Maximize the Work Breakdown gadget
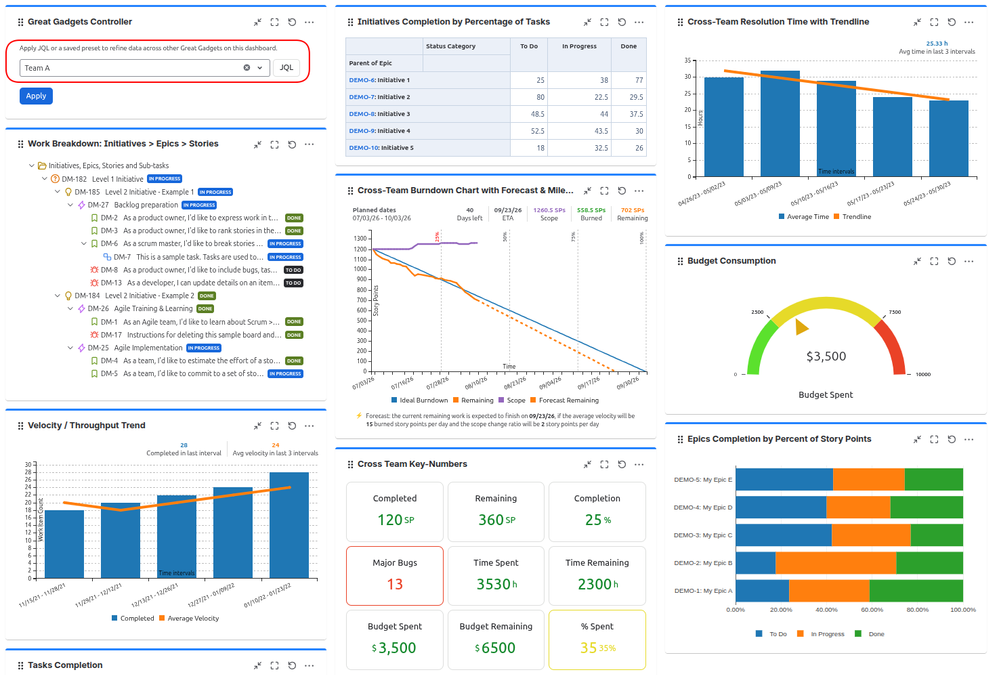999x675 pixels. (x=275, y=145)
